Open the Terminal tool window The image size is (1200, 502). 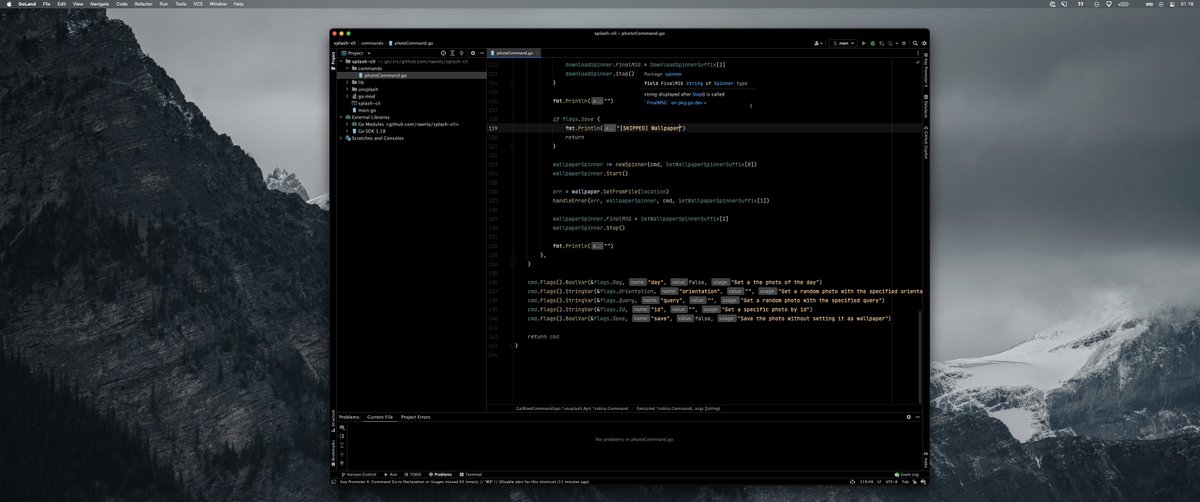tap(470, 474)
